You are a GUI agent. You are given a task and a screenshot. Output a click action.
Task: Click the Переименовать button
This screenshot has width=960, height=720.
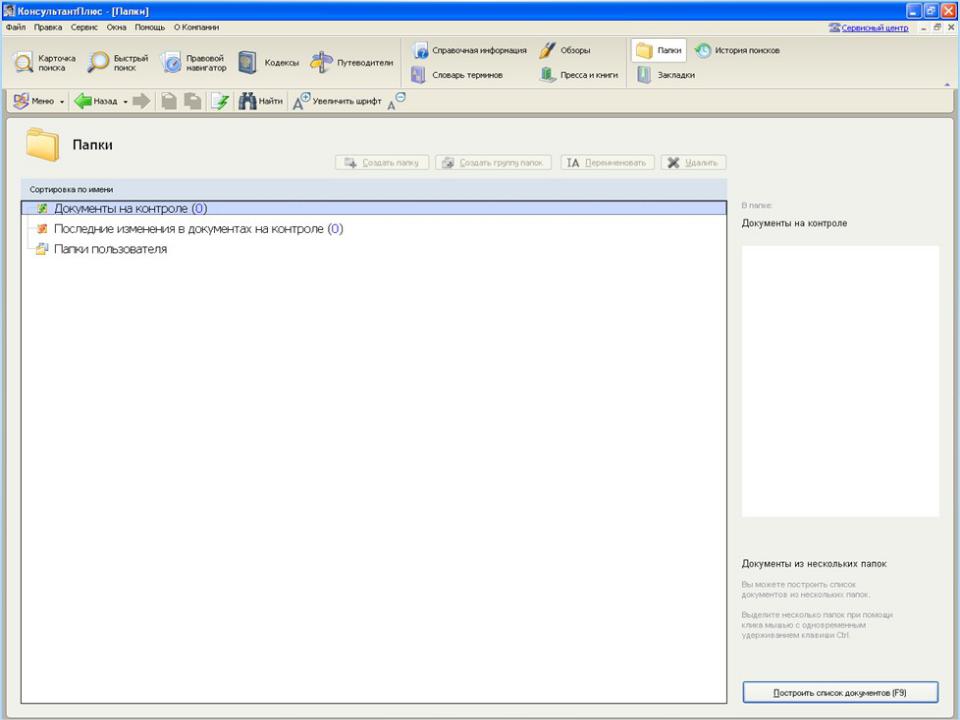(x=607, y=162)
